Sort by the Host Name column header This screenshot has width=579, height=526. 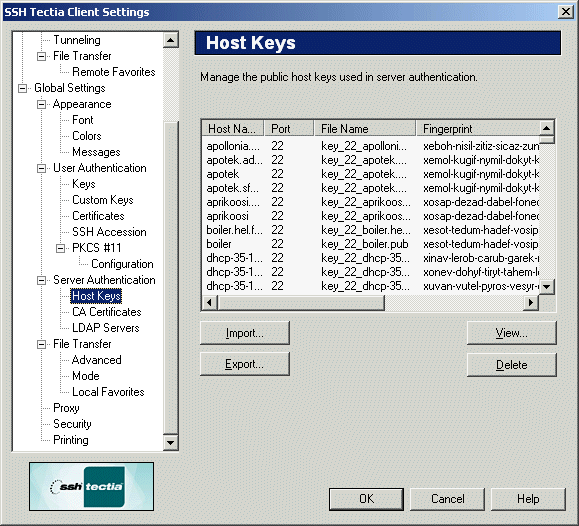(x=233, y=129)
